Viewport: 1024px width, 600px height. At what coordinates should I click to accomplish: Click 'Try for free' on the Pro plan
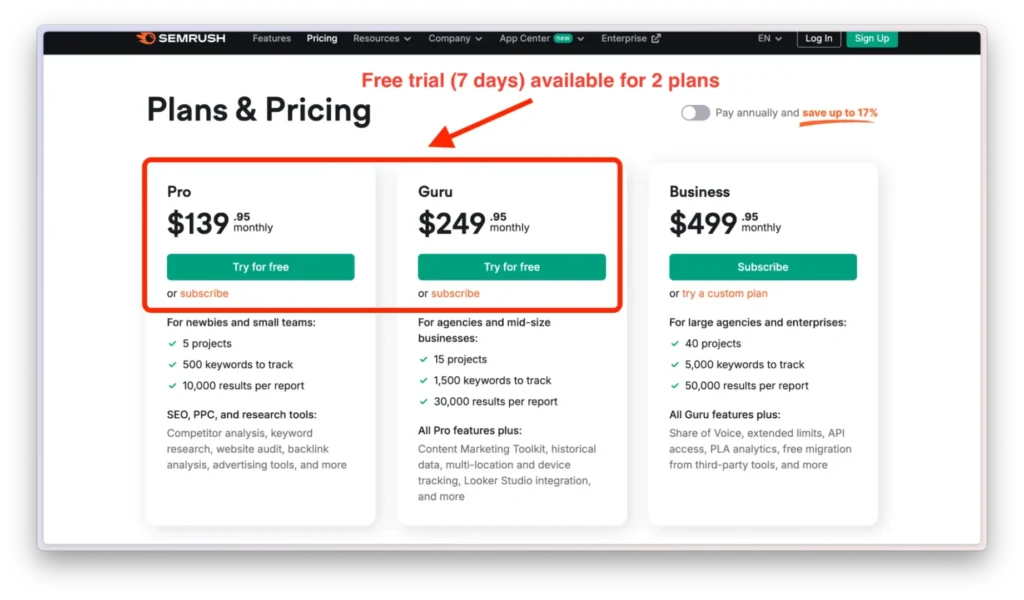click(260, 267)
